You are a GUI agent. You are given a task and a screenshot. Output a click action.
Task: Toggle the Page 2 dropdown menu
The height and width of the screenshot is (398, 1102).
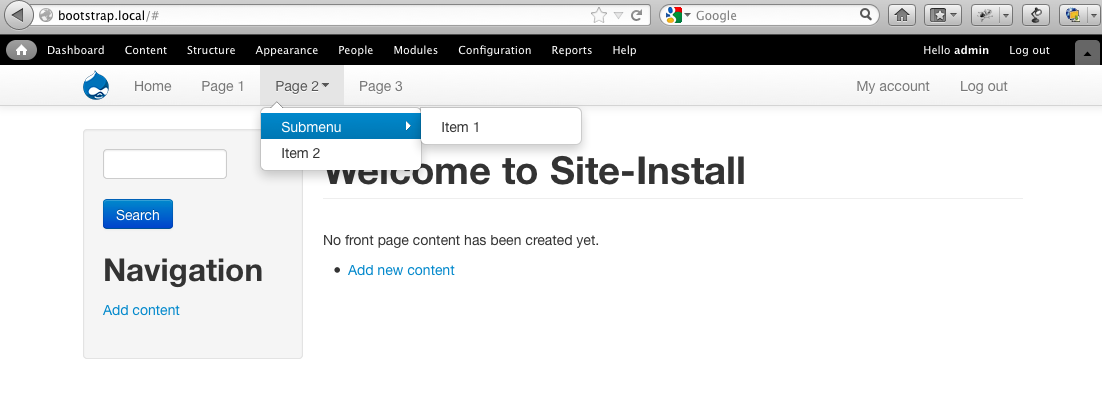point(302,86)
